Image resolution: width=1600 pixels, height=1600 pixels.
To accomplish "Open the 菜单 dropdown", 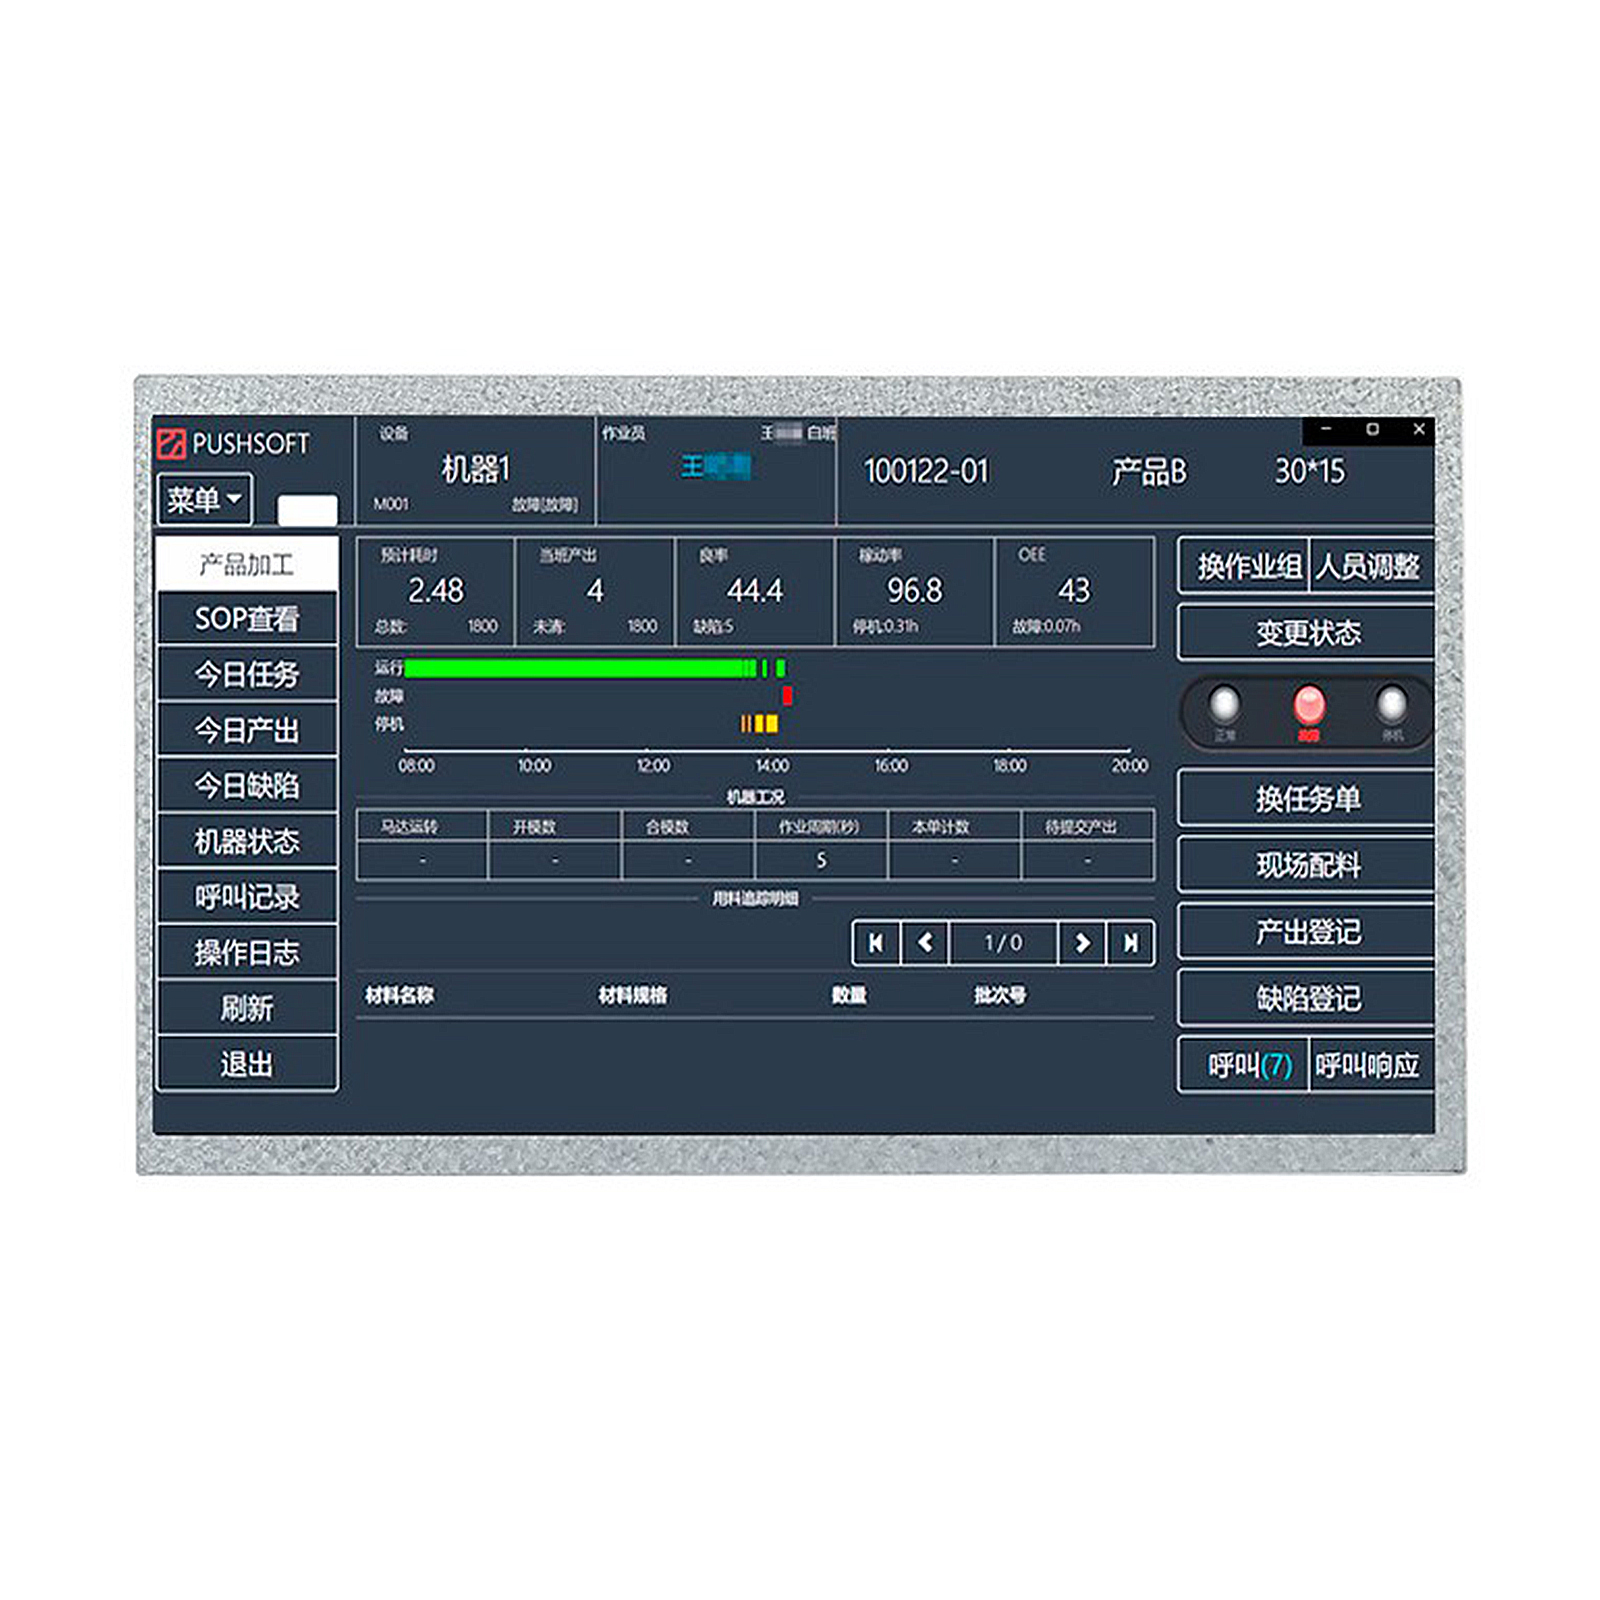I will point(204,499).
